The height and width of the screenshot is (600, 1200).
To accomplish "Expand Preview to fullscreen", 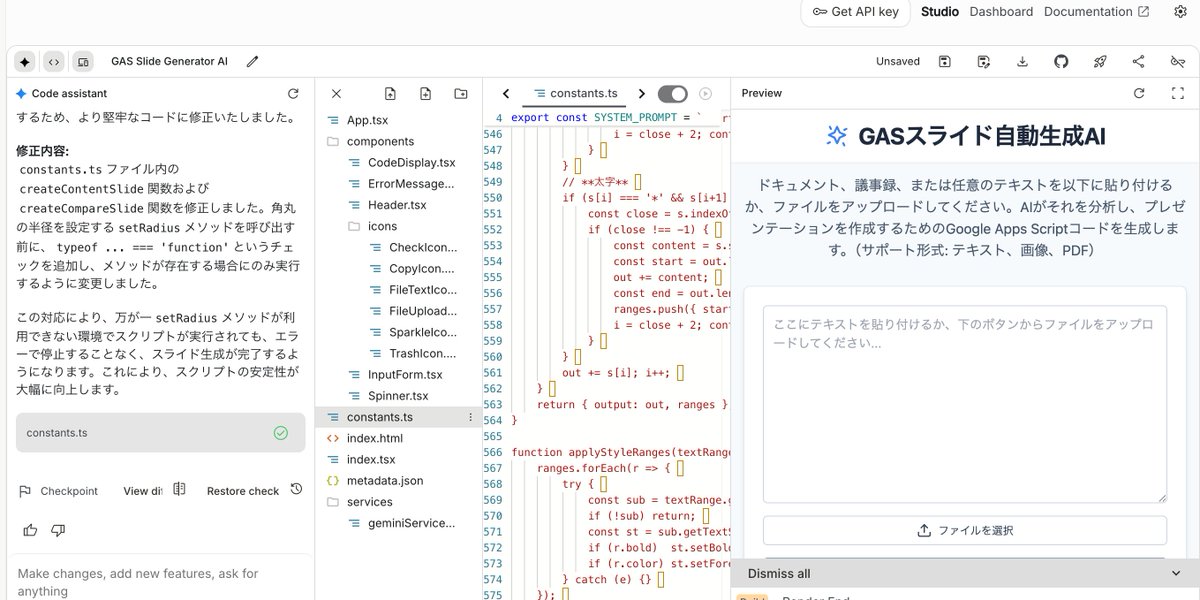I will 1178,93.
